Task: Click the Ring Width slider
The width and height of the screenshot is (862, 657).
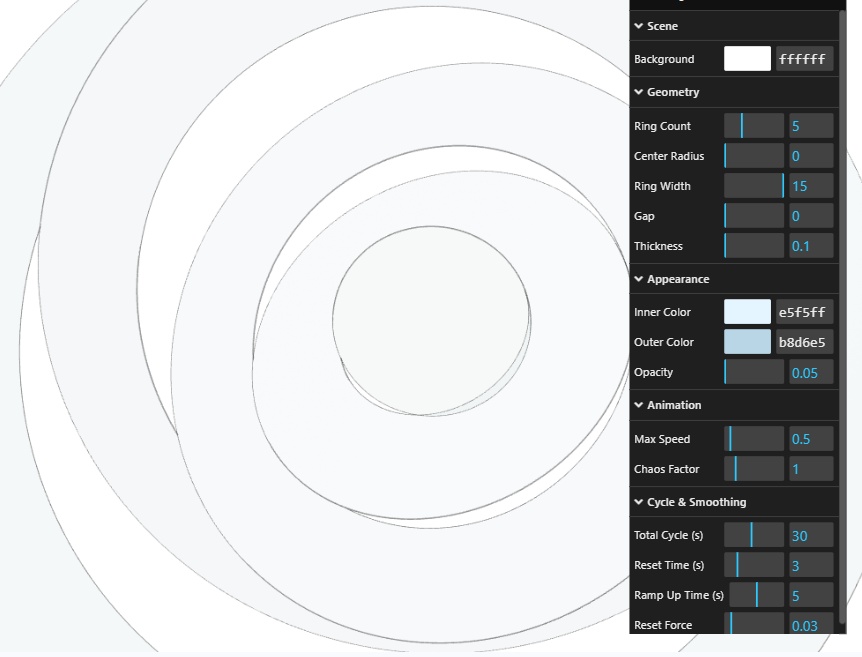Action: click(754, 186)
